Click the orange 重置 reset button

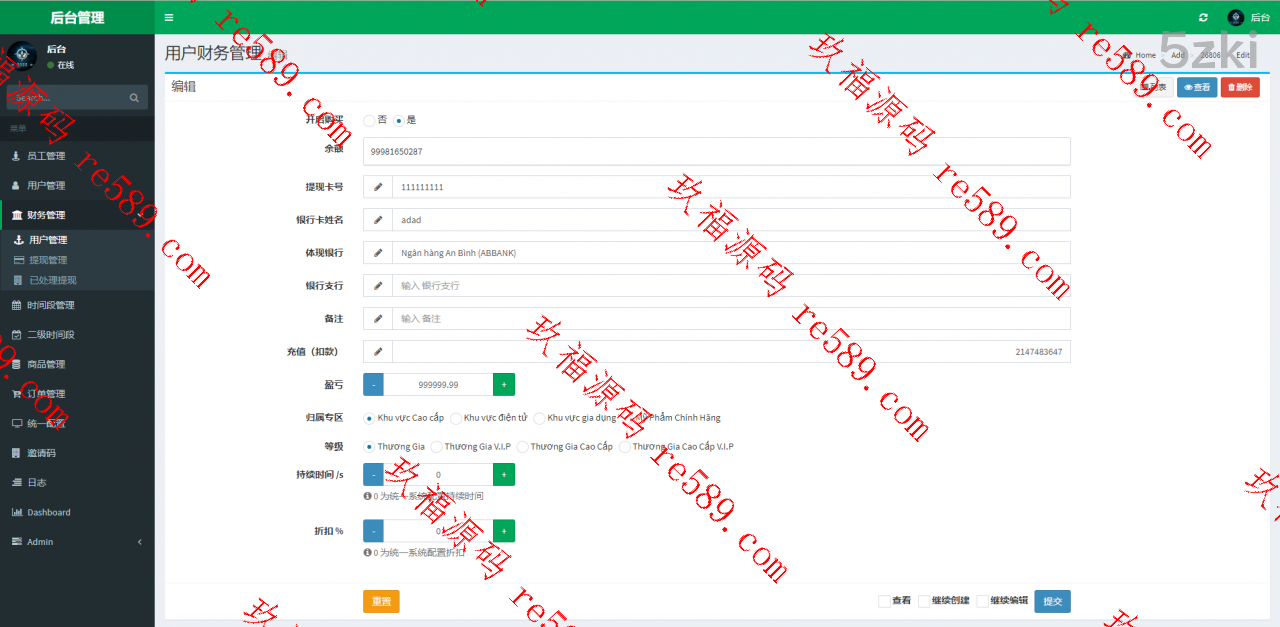point(381,601)
